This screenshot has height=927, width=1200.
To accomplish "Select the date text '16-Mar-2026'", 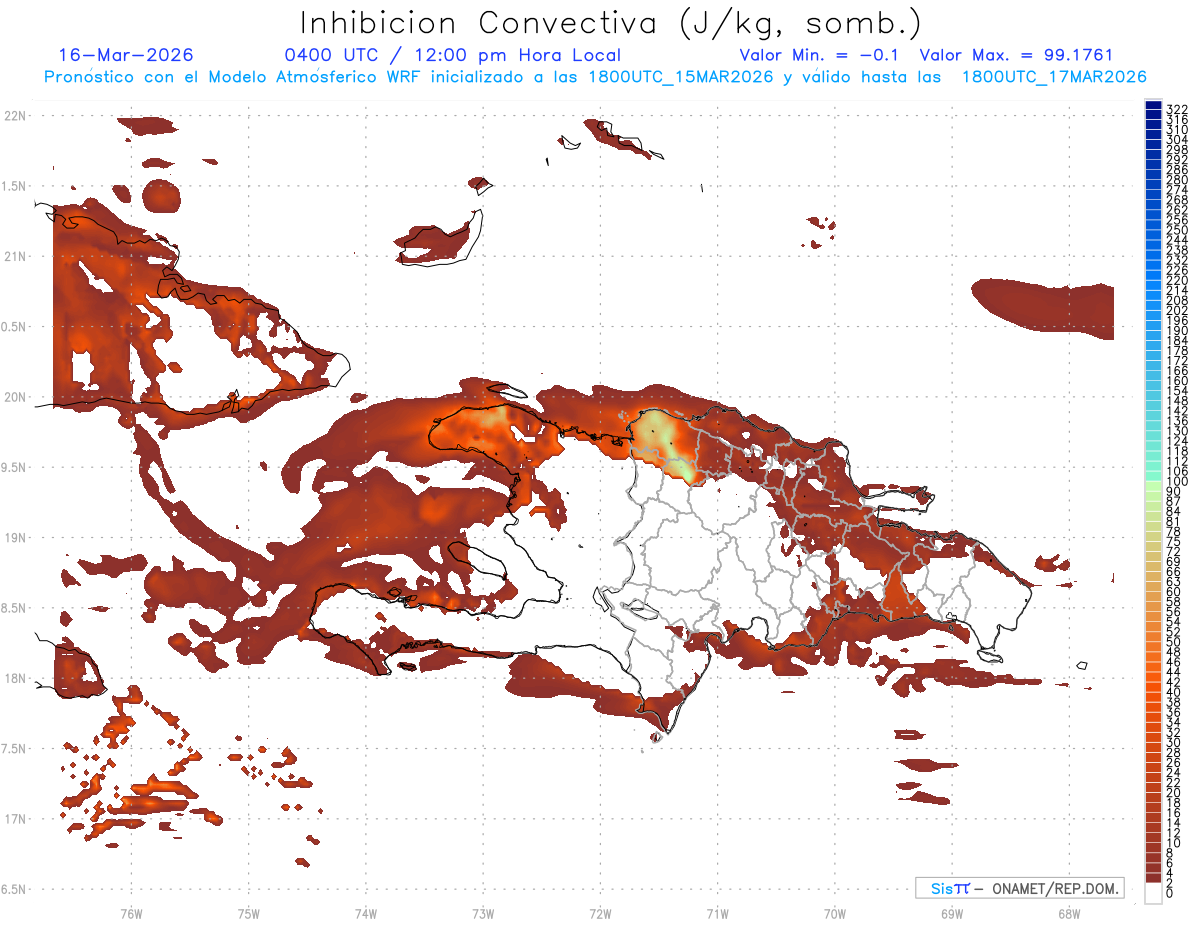I will tap(126, 56).
